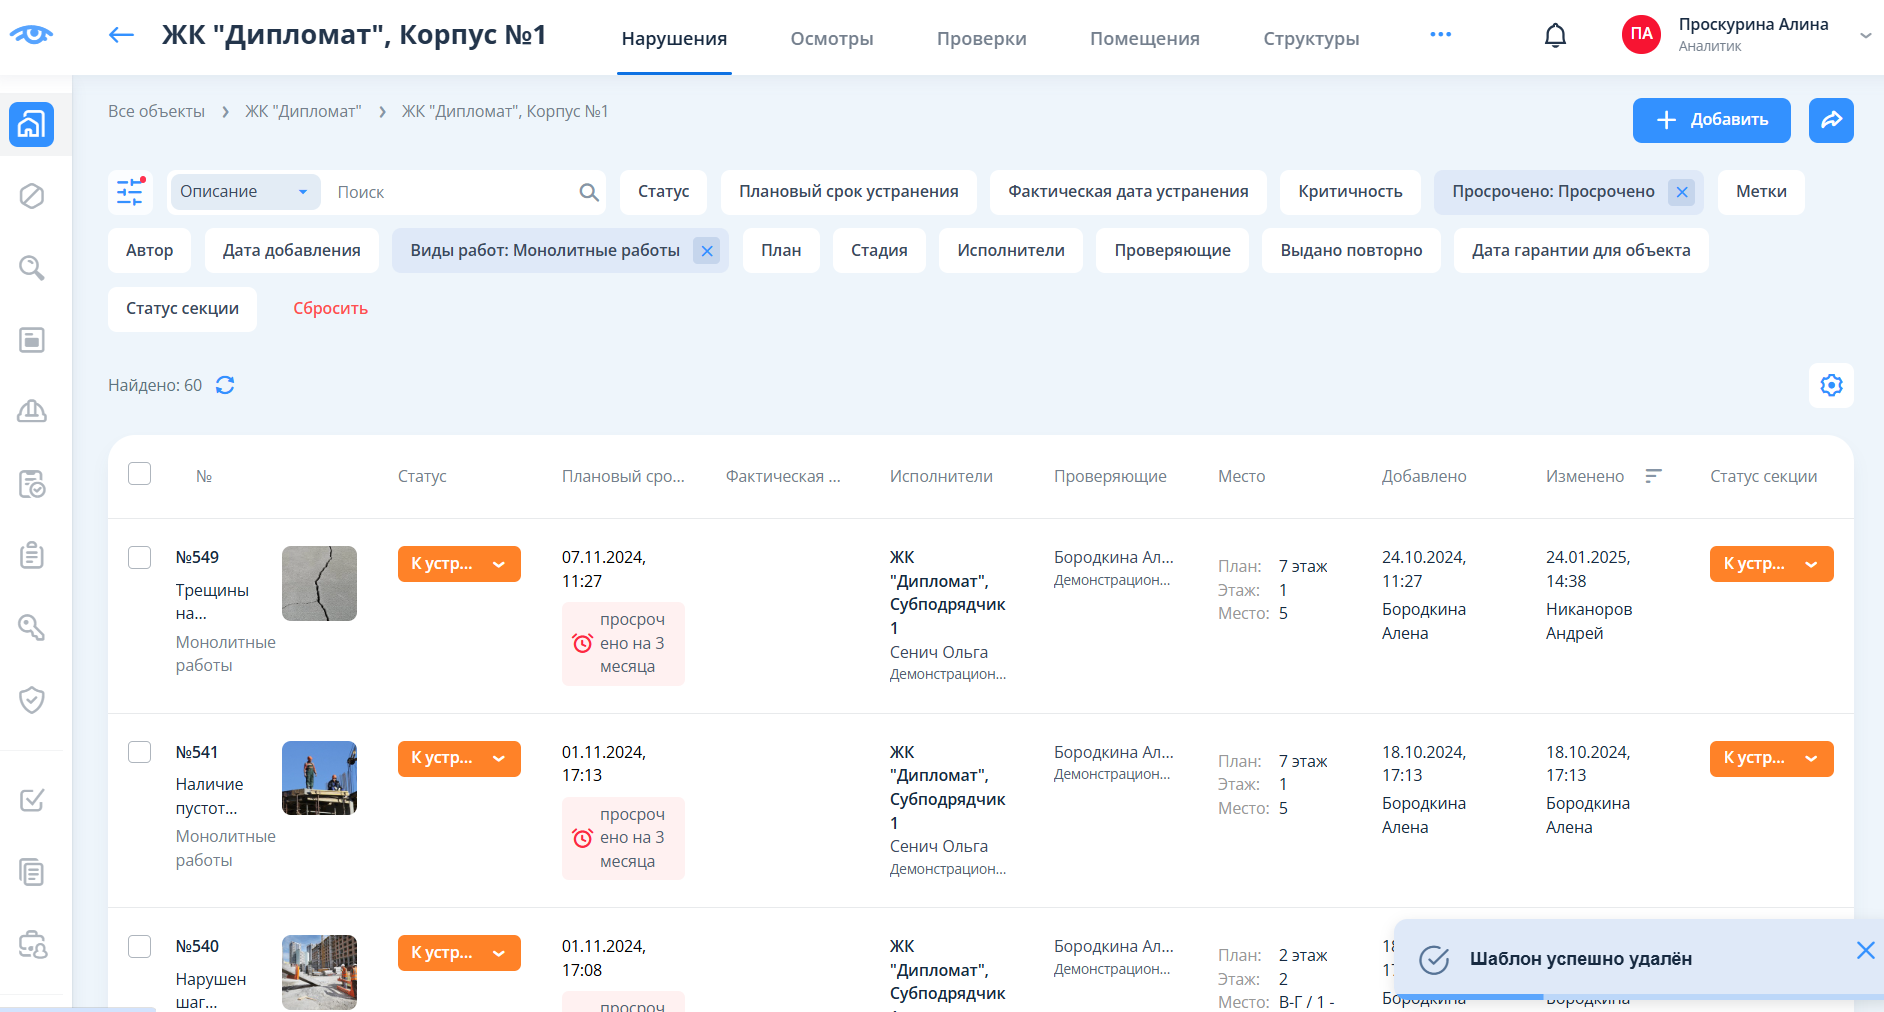1884x1012 pixels.
Task: Click the notification bell icon
Action: click(1555, 36)
